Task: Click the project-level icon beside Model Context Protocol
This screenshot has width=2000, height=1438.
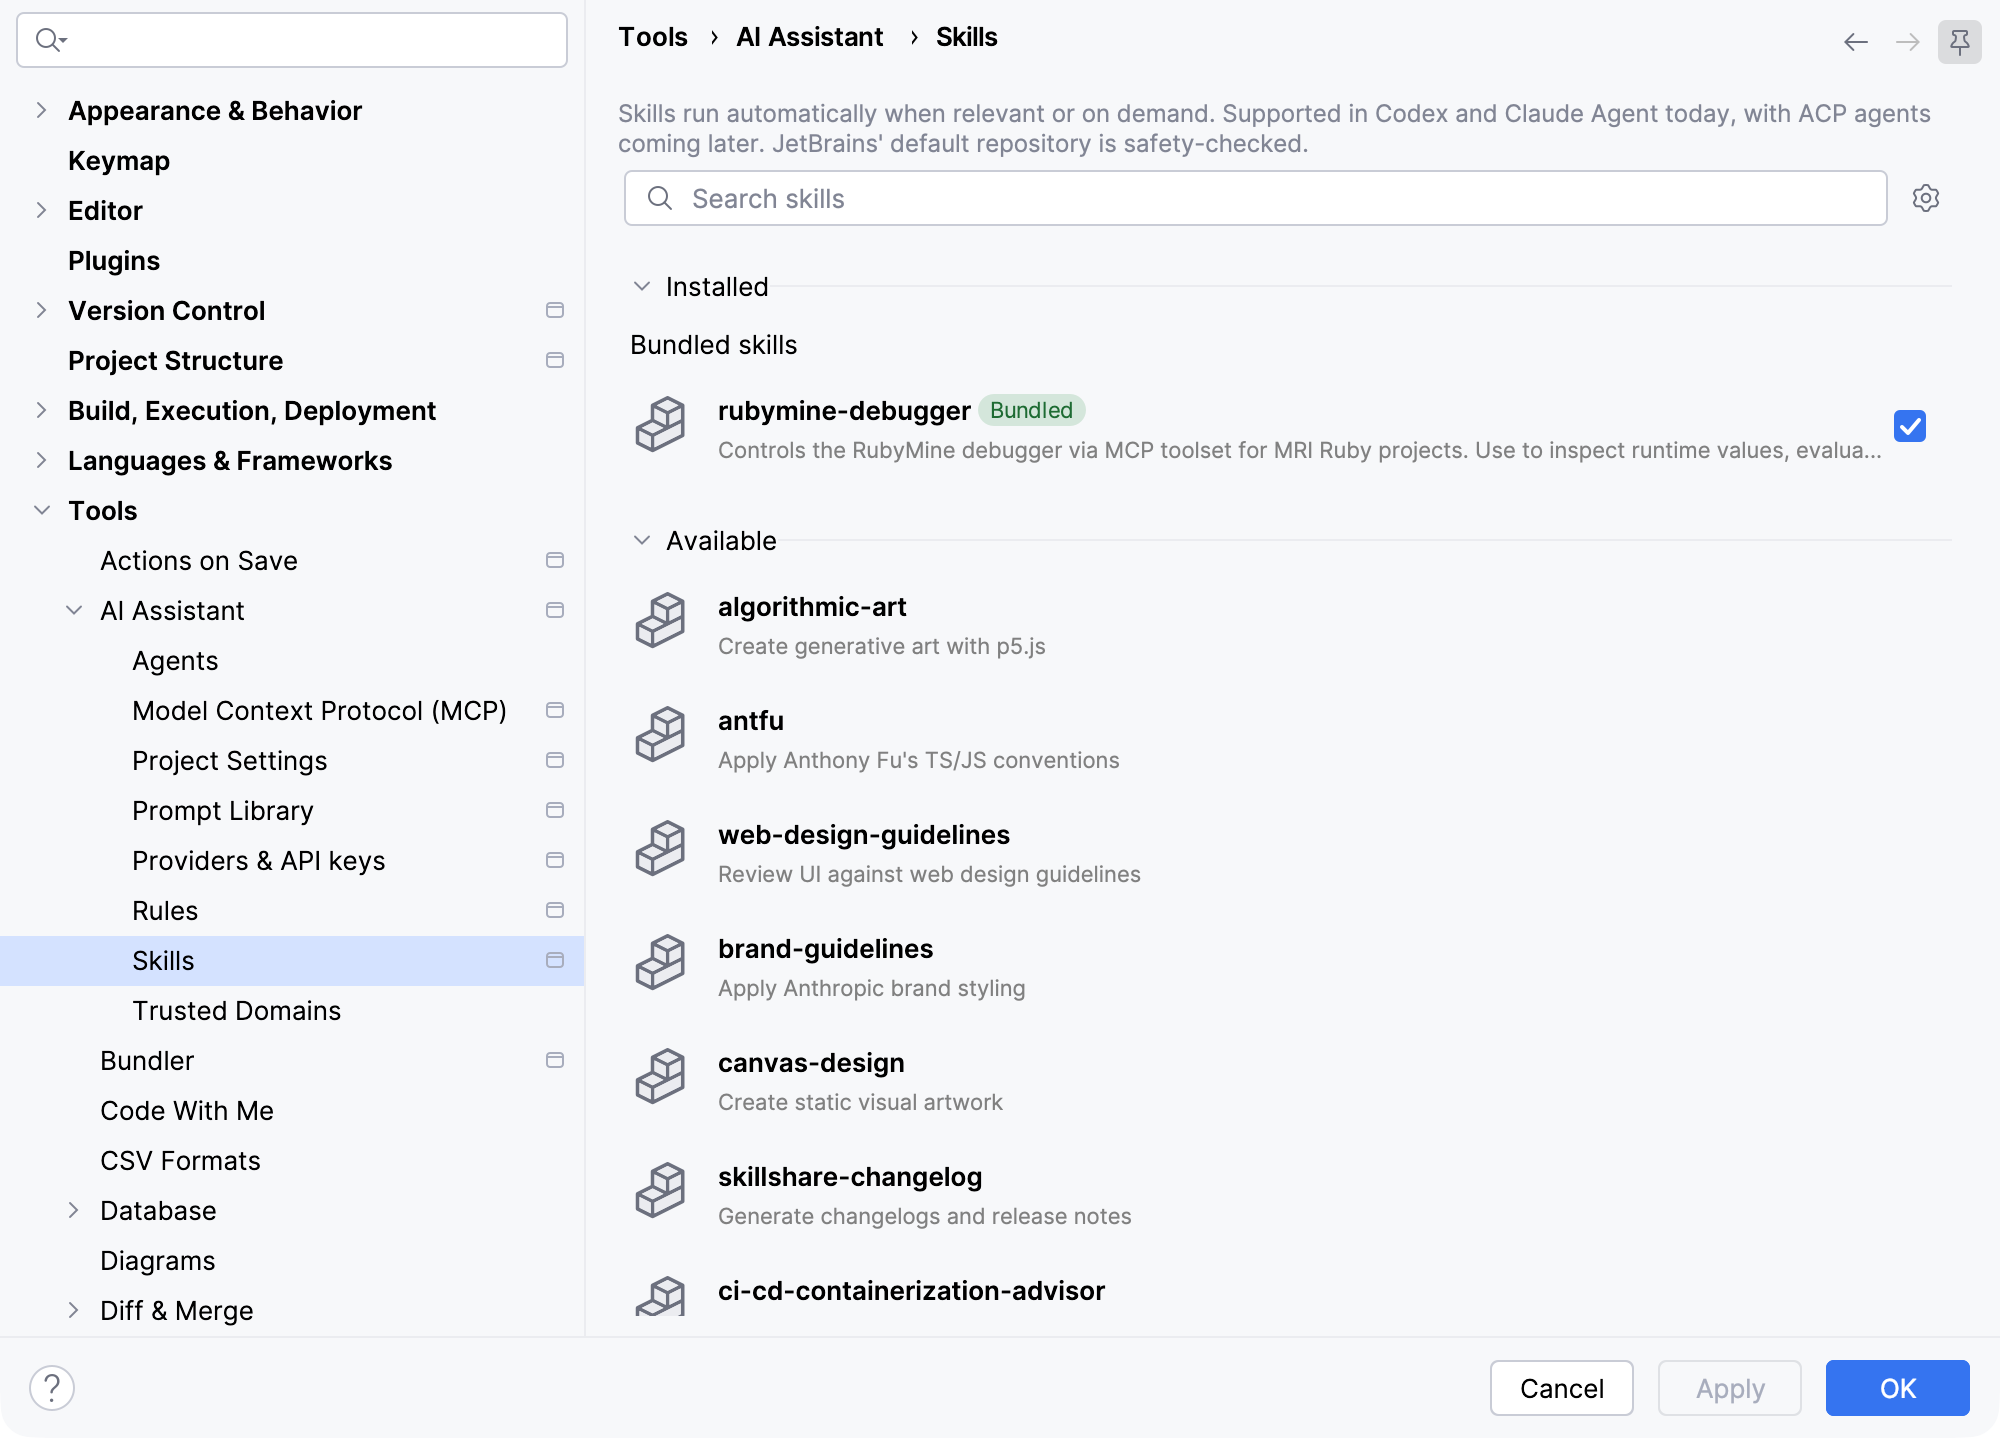Action: (x=555, y=710)
